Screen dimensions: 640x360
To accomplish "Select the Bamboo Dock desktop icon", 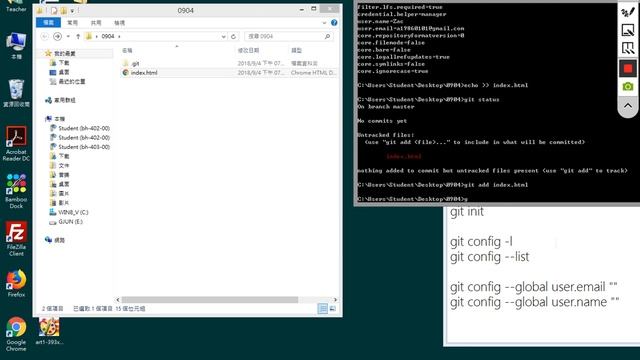I will tap(16, 191).
